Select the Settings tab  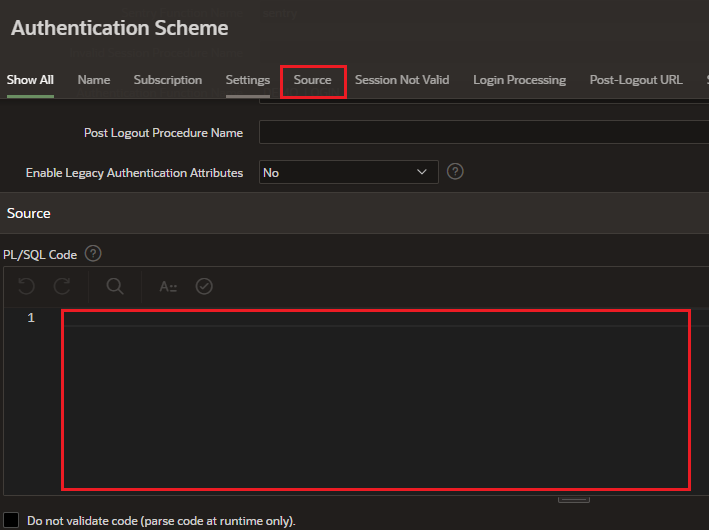247,80
